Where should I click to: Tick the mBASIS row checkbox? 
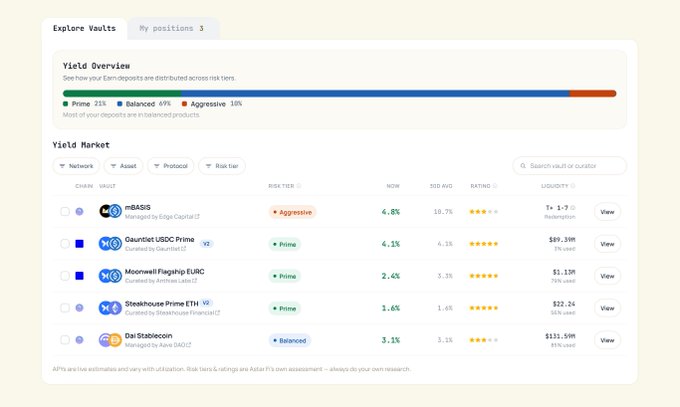tap(65, 212)
